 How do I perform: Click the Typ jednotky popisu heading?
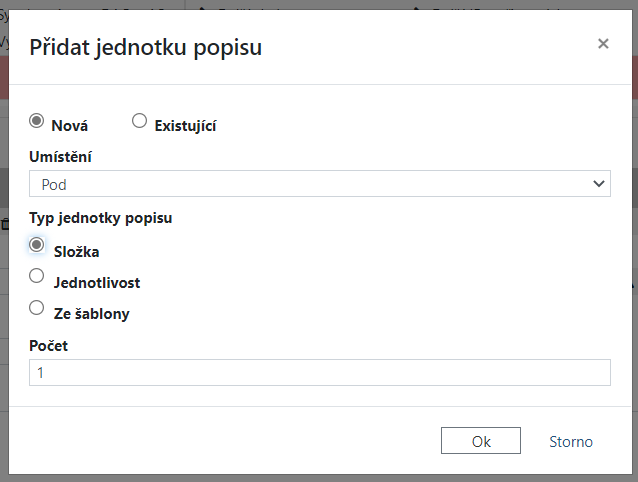[100, 218]
